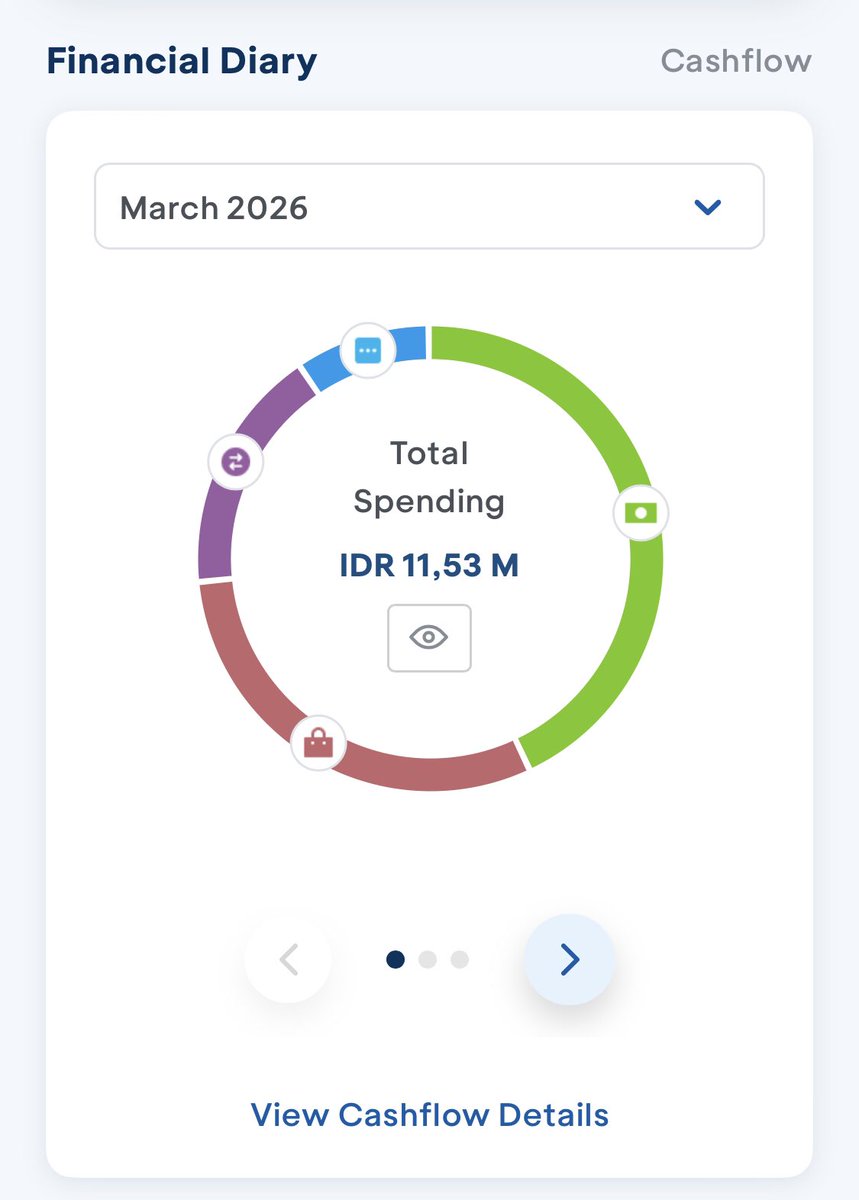
Task: Select the green cash category icon
Action: pyautogui.click(x=640, y=513)
